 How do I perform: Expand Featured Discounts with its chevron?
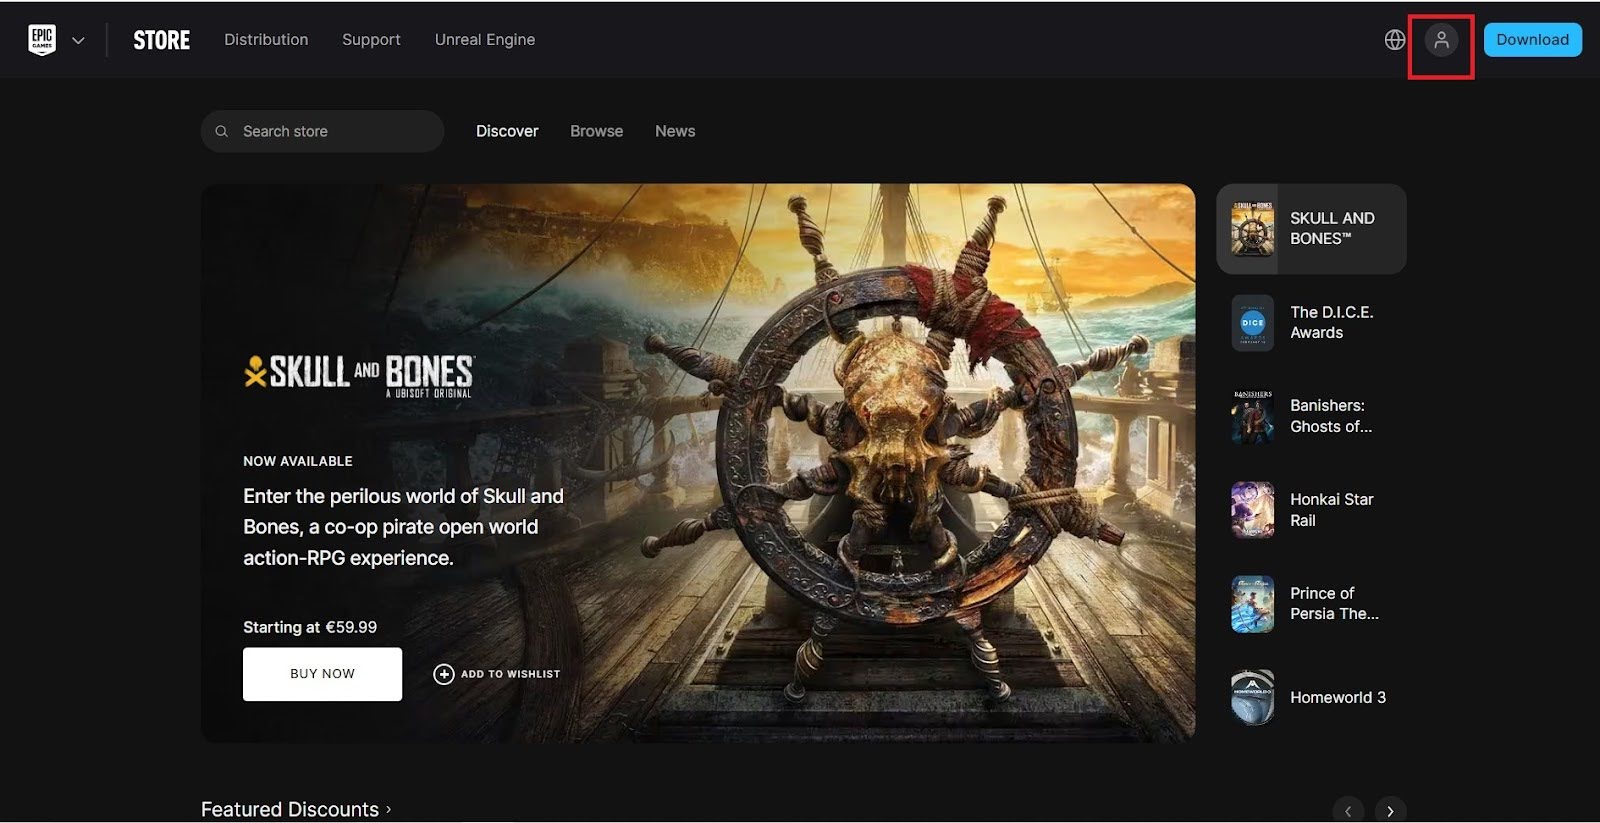(389, 809)
